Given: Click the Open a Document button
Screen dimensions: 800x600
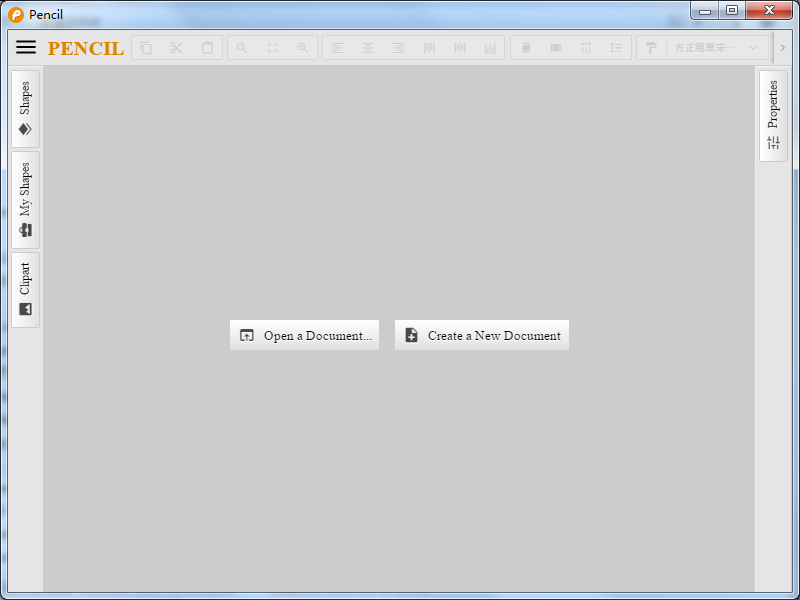Looking at the screenshot, I should (x=304, y=335).
